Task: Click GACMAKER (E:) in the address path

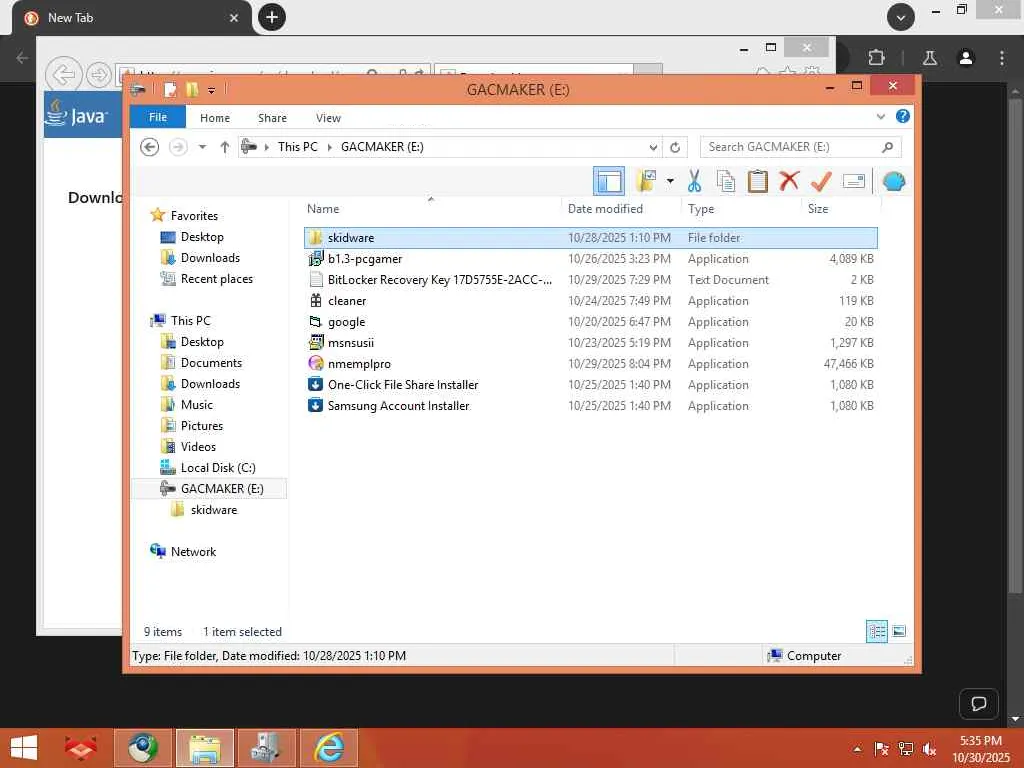Action: 382,147
